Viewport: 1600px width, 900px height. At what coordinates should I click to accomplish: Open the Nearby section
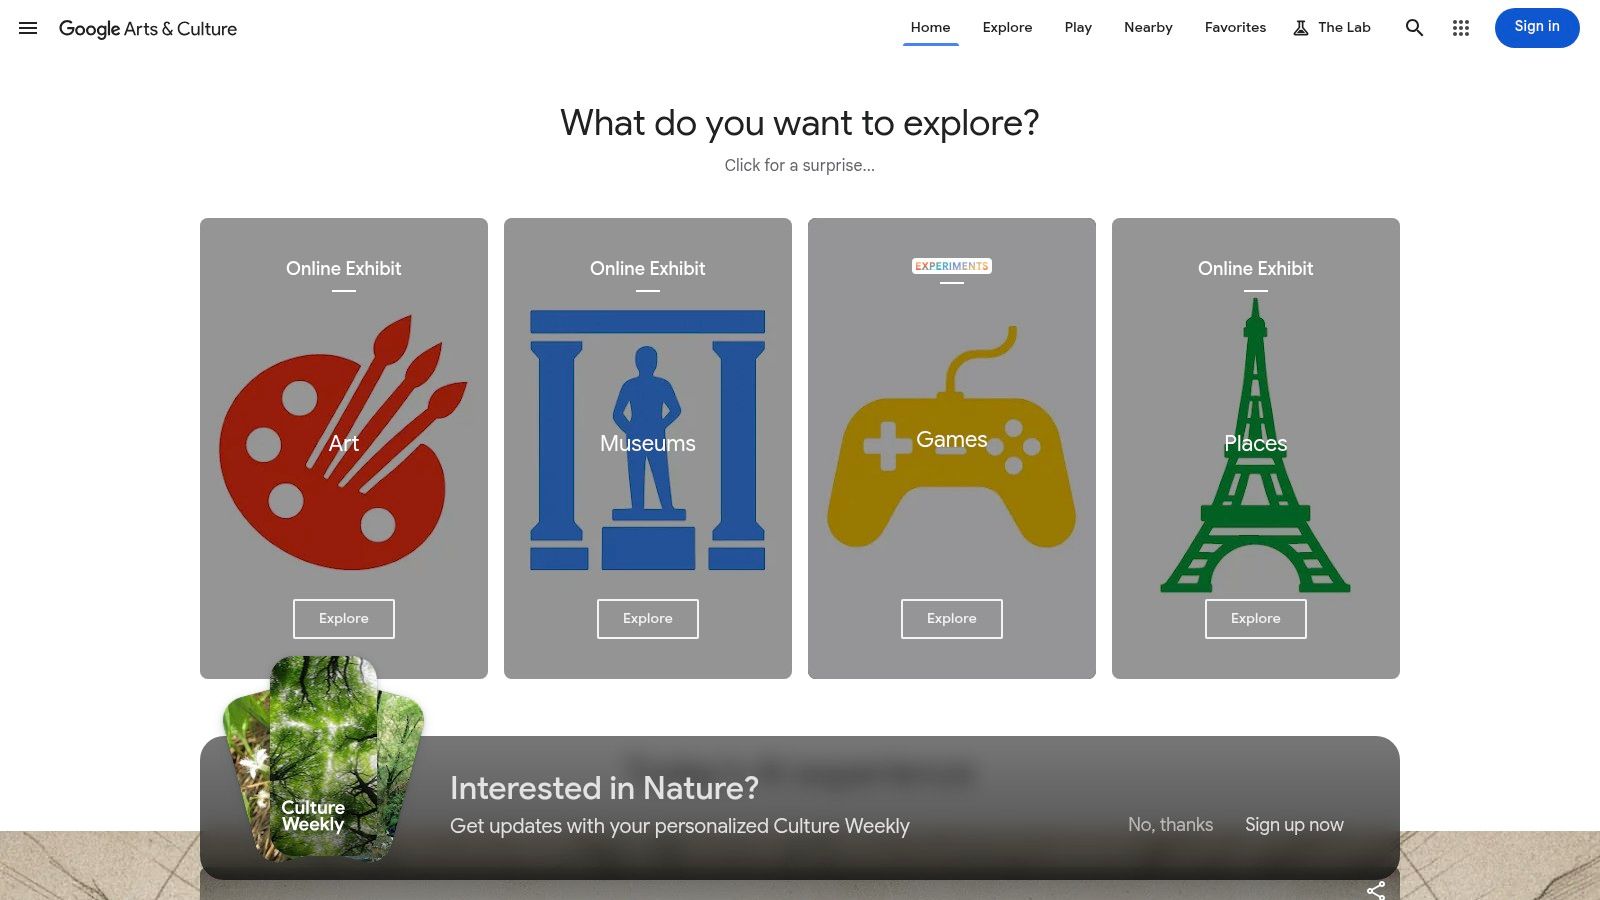click(1148, 27)
